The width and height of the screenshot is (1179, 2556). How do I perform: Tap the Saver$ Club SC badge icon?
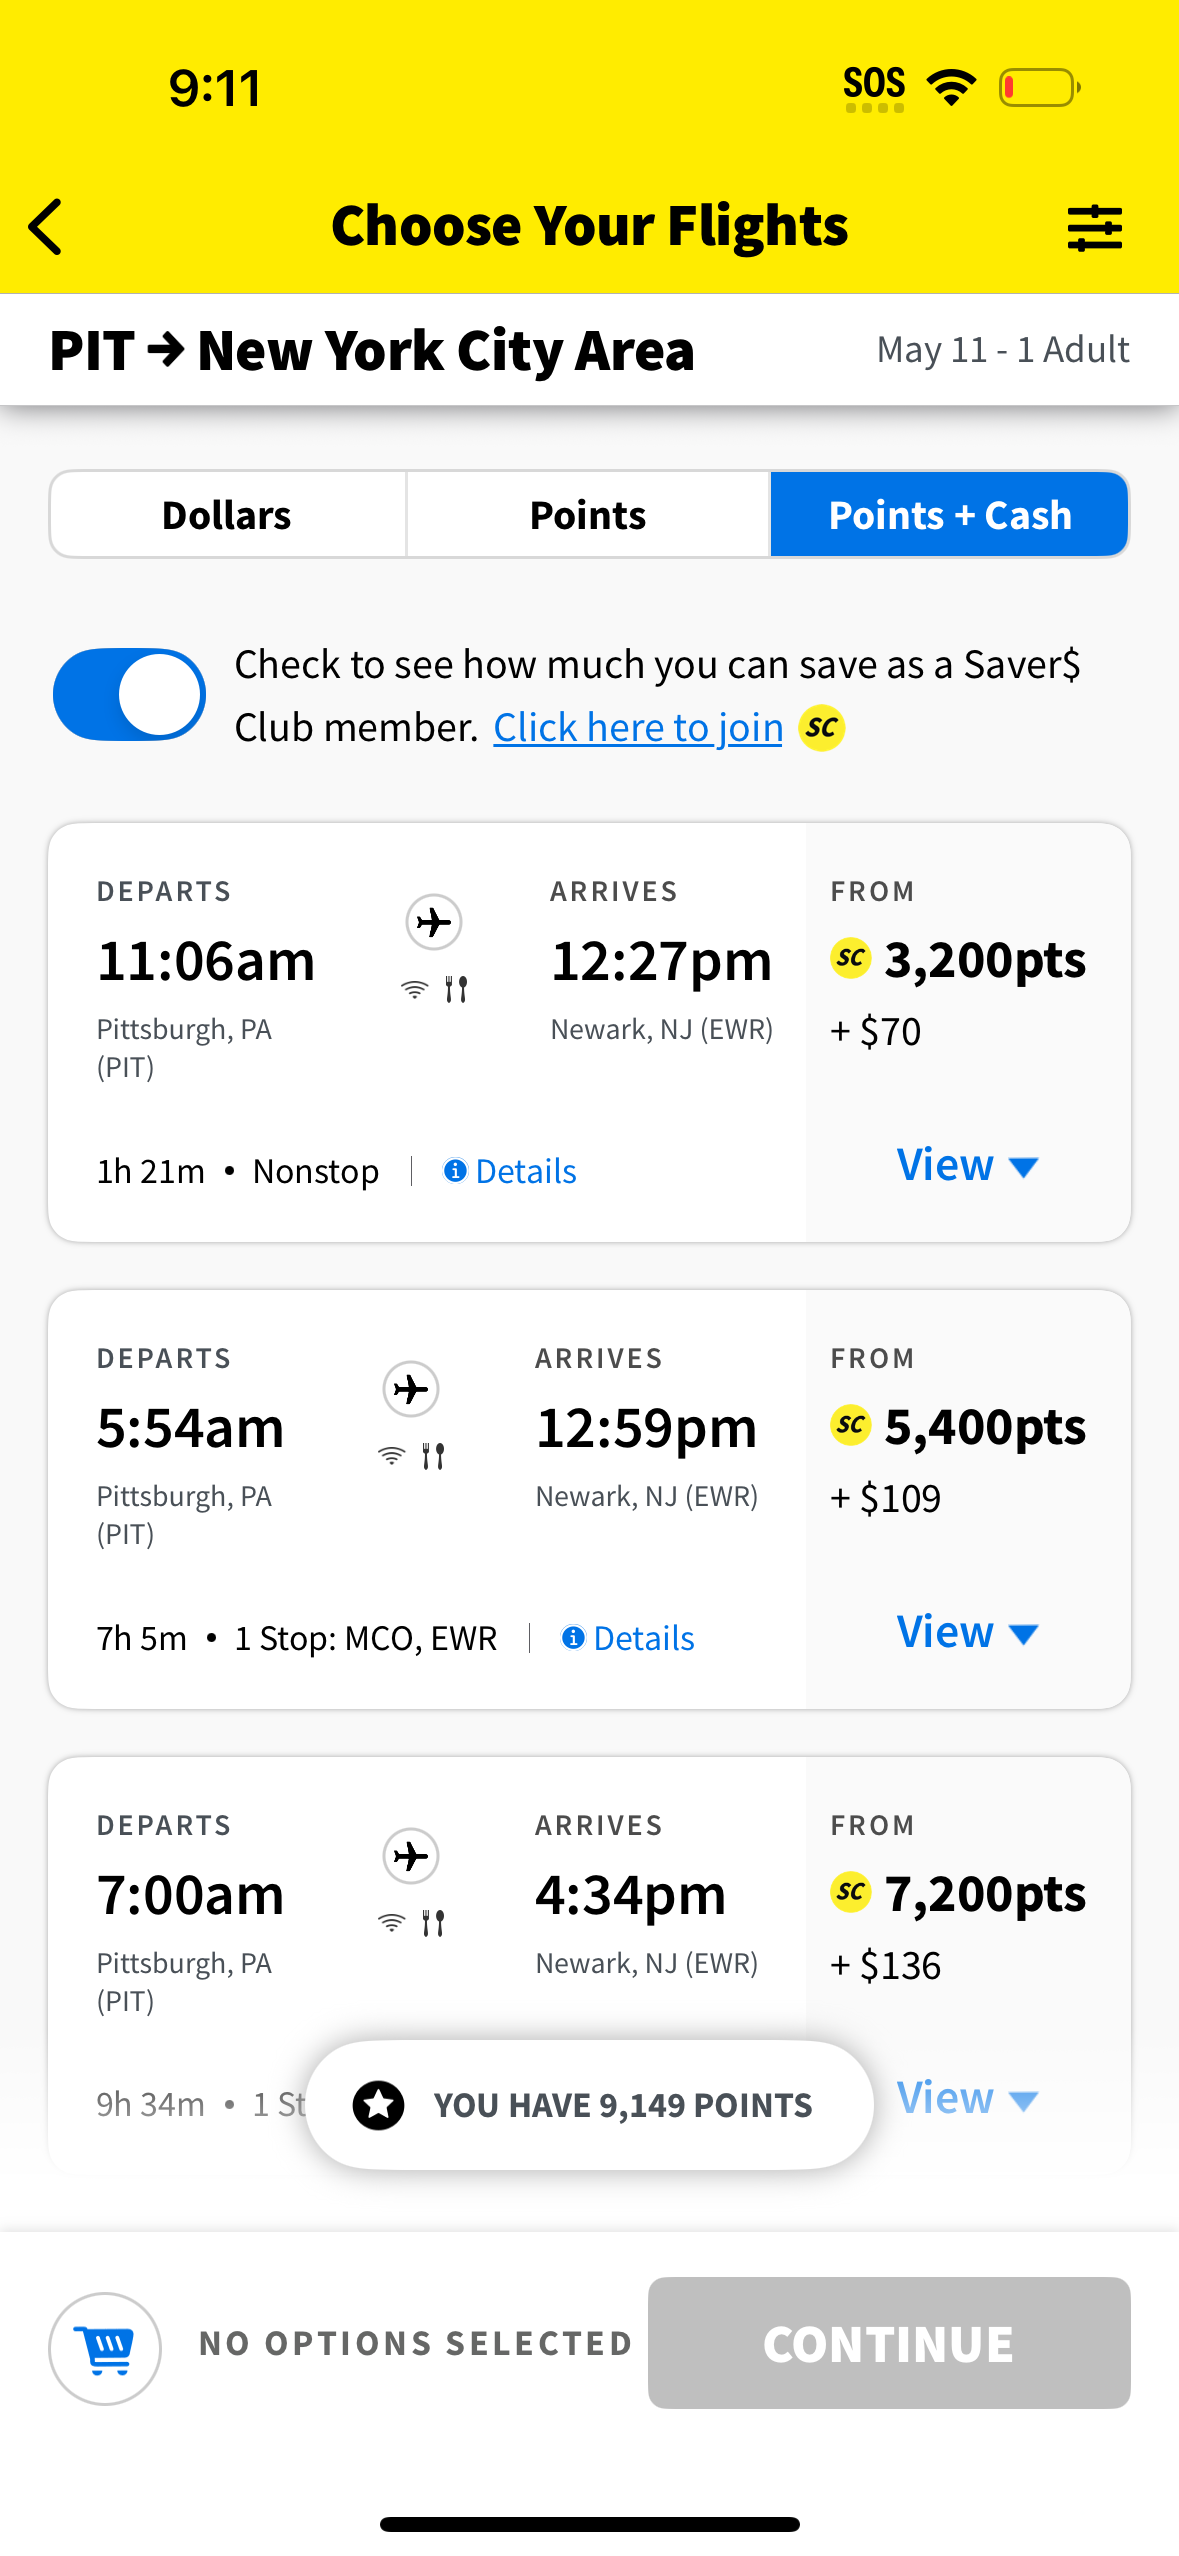pyautogui.click(x=822, y=728)
